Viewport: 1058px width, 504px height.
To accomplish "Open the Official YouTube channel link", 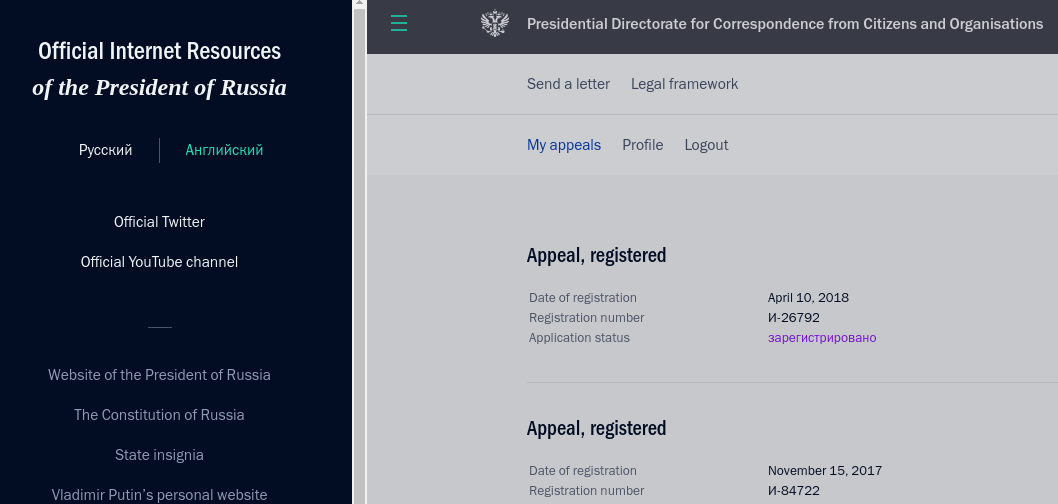I will click(x=159, y=262).
